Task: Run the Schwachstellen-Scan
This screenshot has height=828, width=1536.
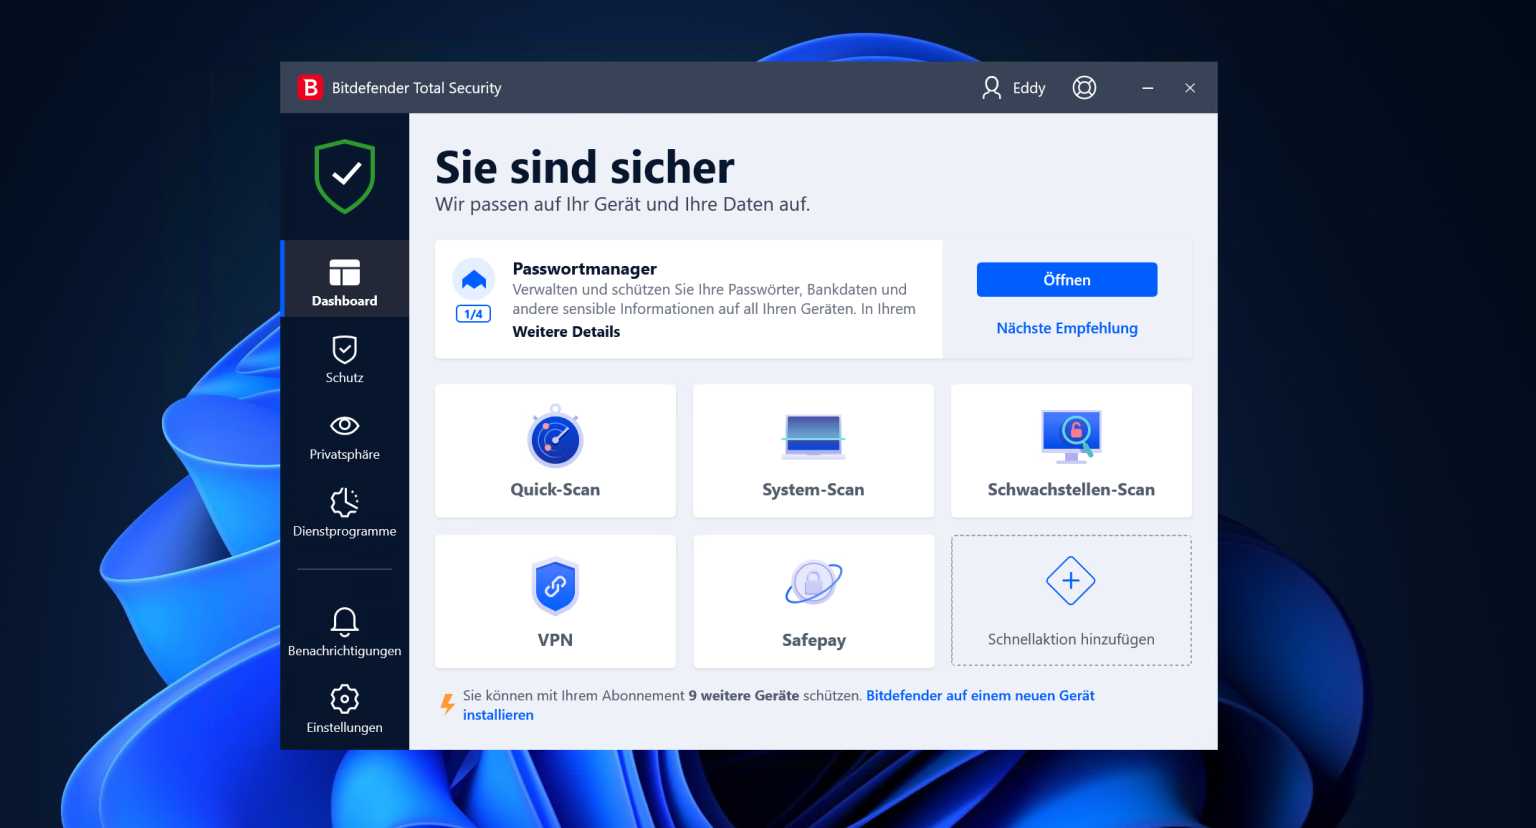Action: (x=1071, y=450)
